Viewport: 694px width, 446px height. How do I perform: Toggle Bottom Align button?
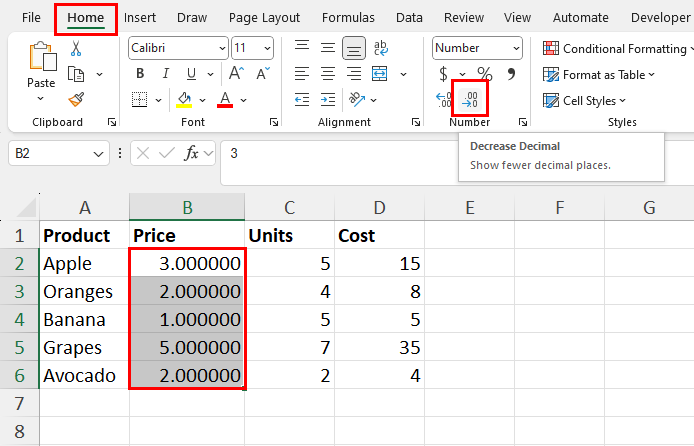354,48
